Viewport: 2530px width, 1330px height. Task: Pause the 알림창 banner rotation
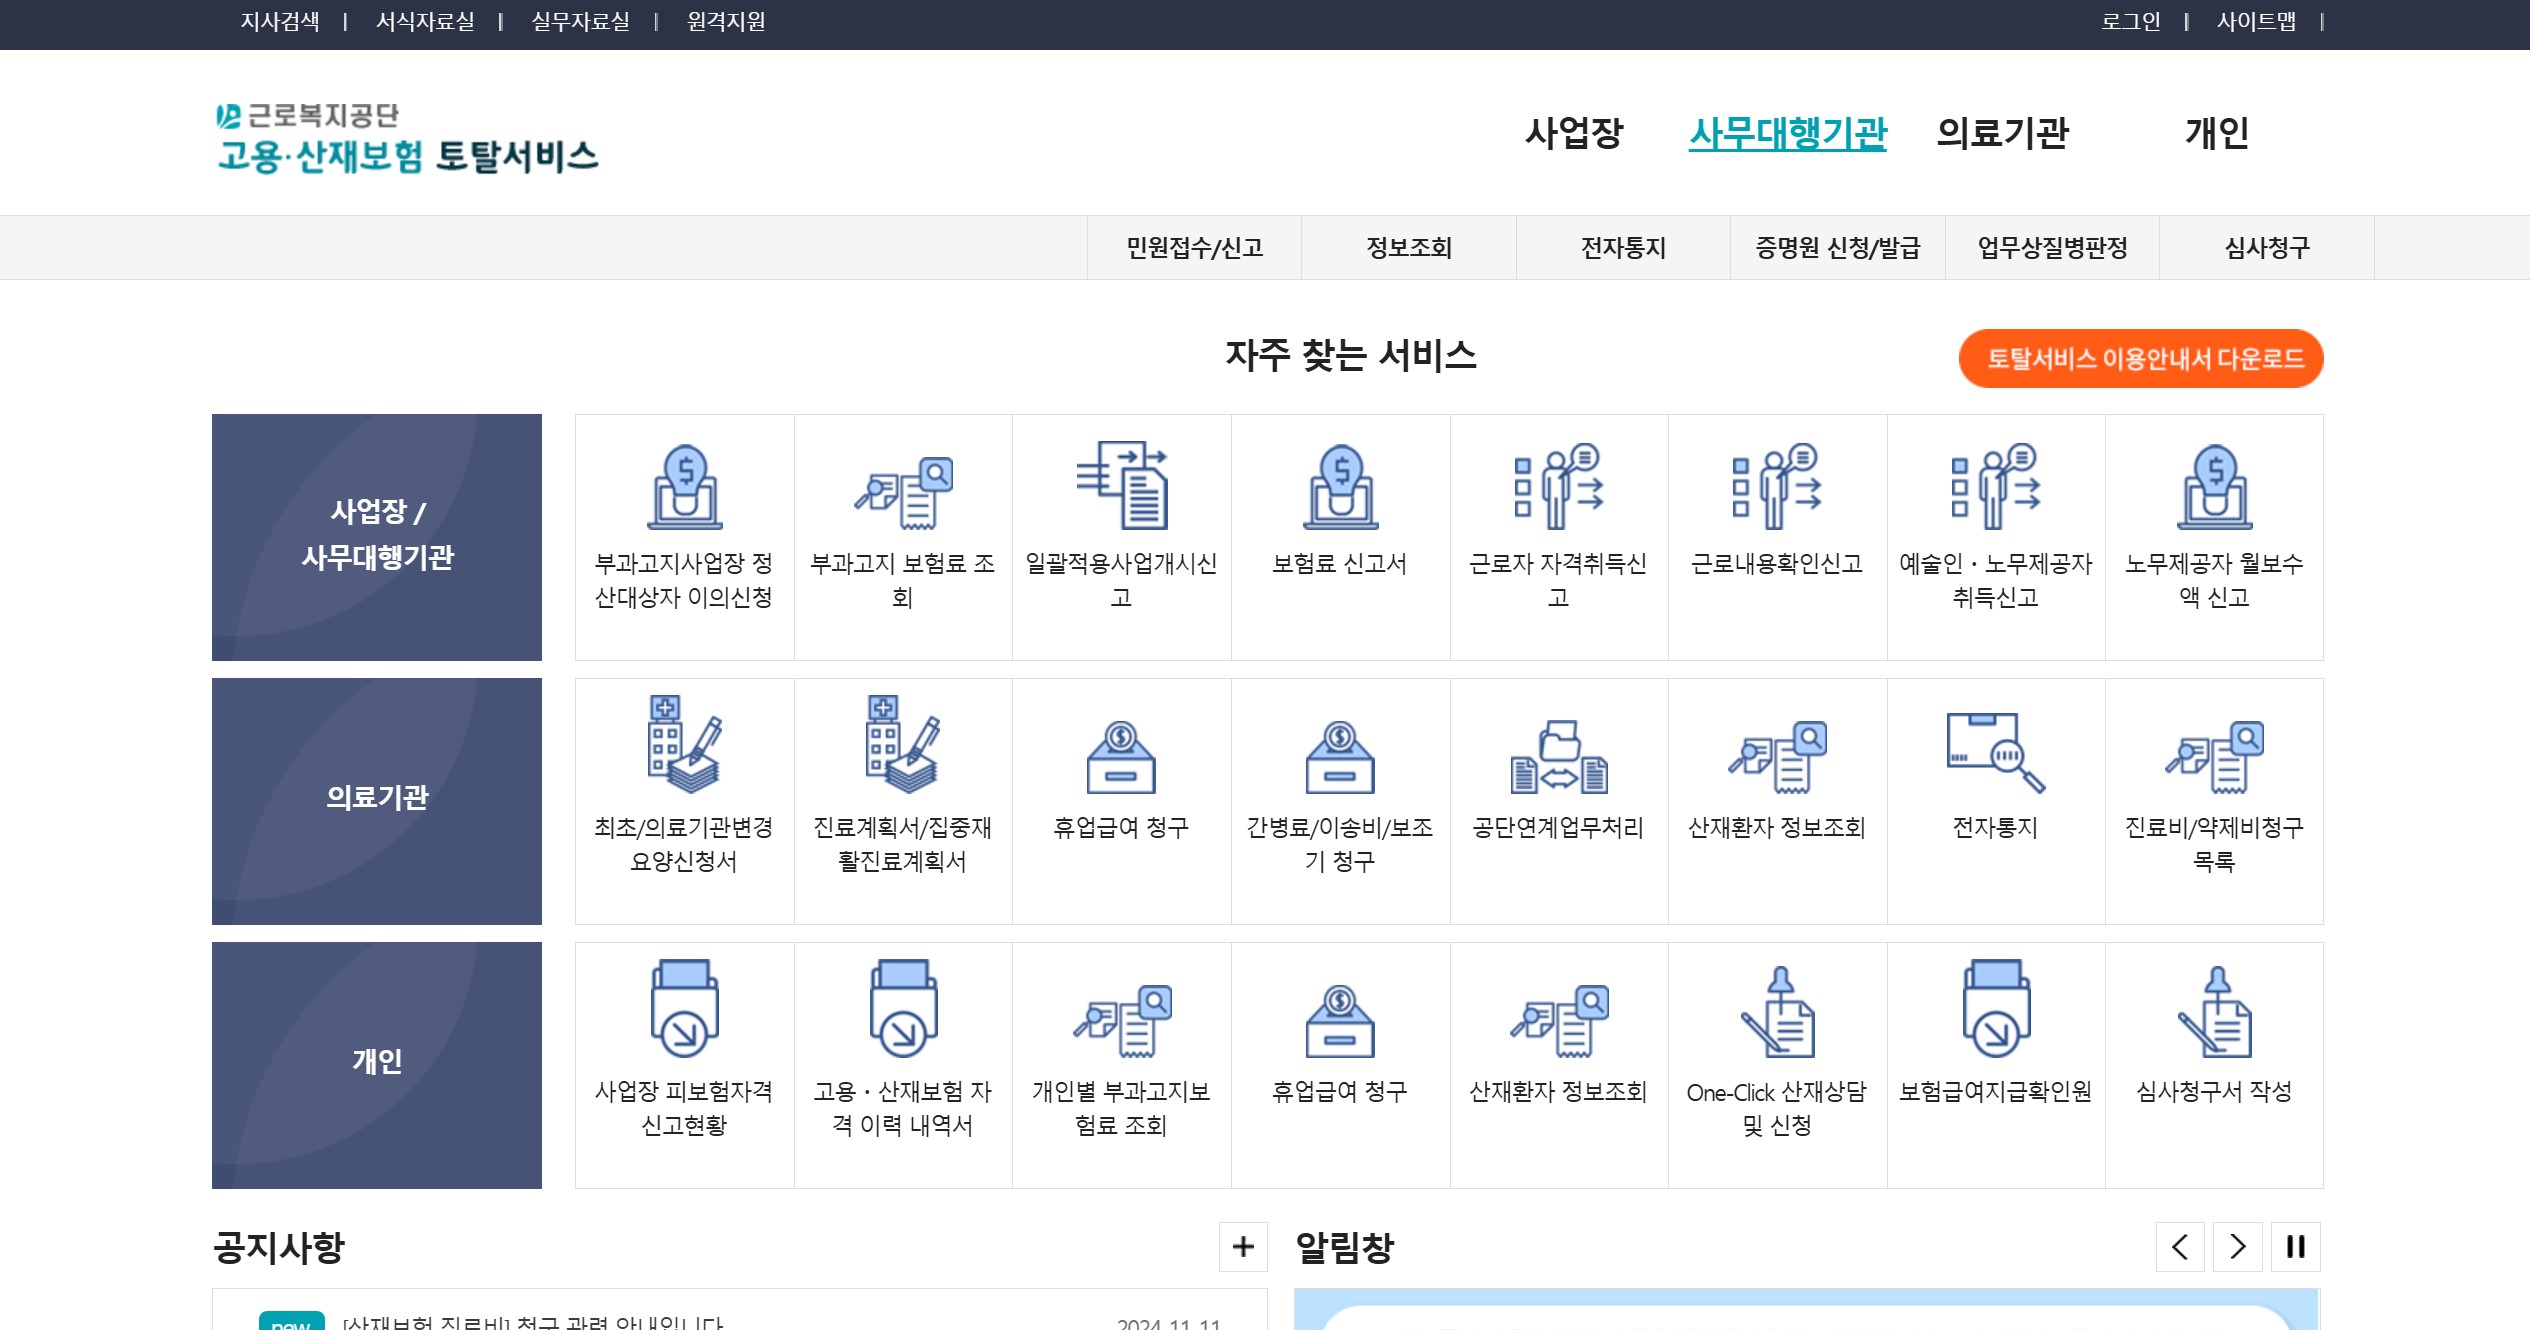click(2296, 1247)
